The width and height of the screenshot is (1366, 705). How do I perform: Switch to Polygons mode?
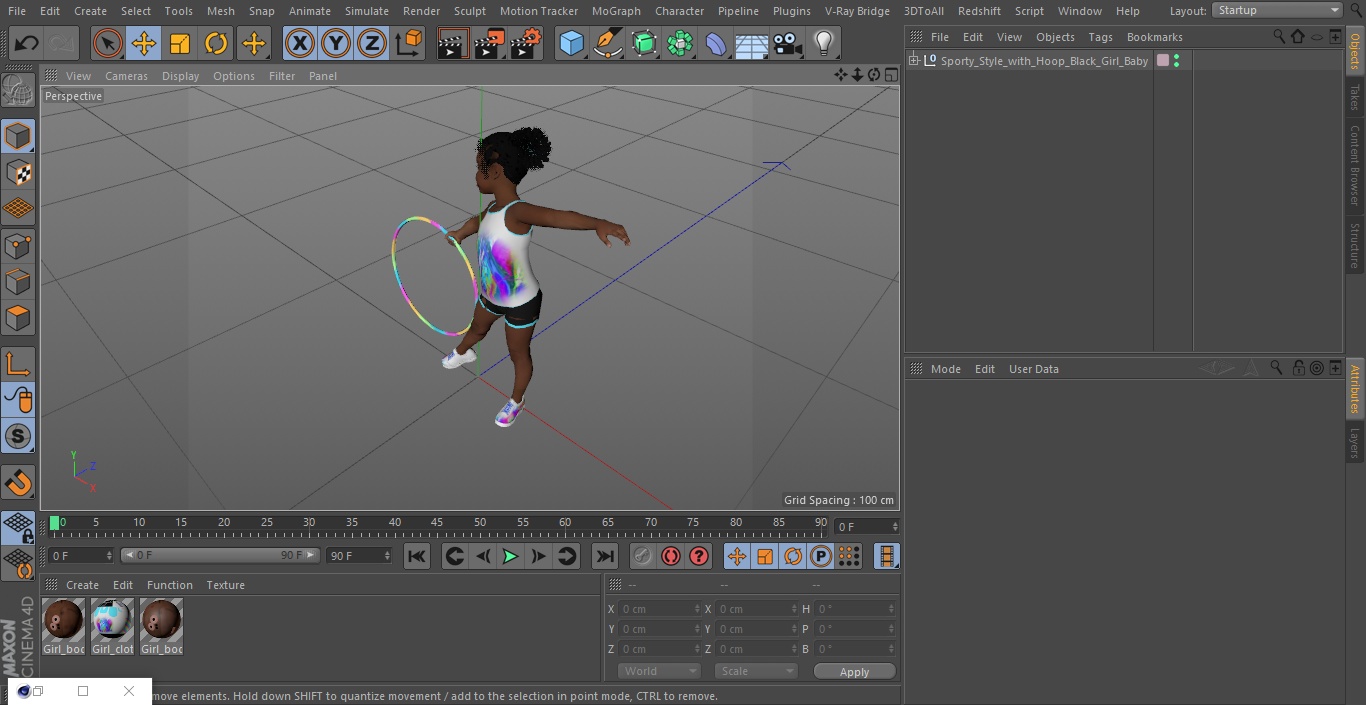tap(19, 318)
